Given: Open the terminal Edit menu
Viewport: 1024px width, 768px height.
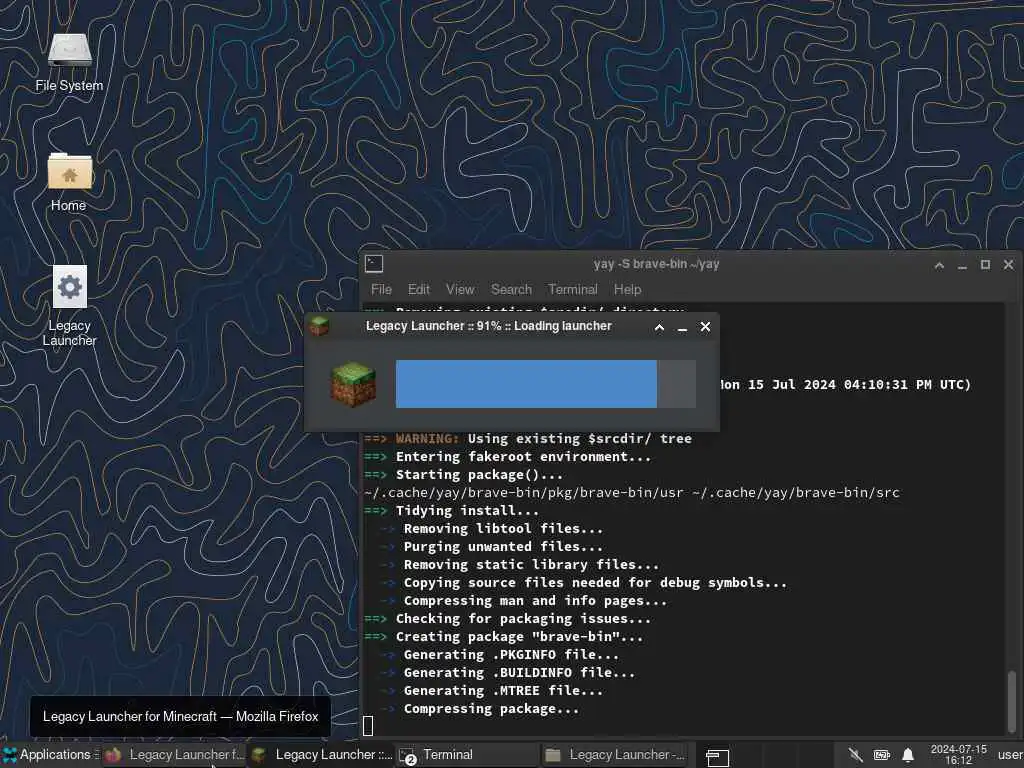Looking at the screenshot, I should click(419, 289).
